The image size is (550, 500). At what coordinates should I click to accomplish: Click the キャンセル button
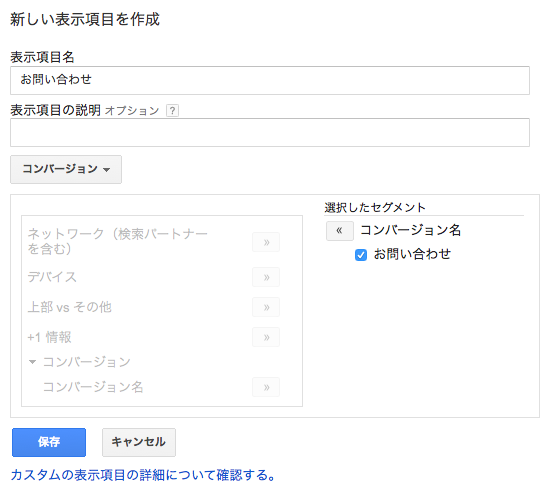139,442
